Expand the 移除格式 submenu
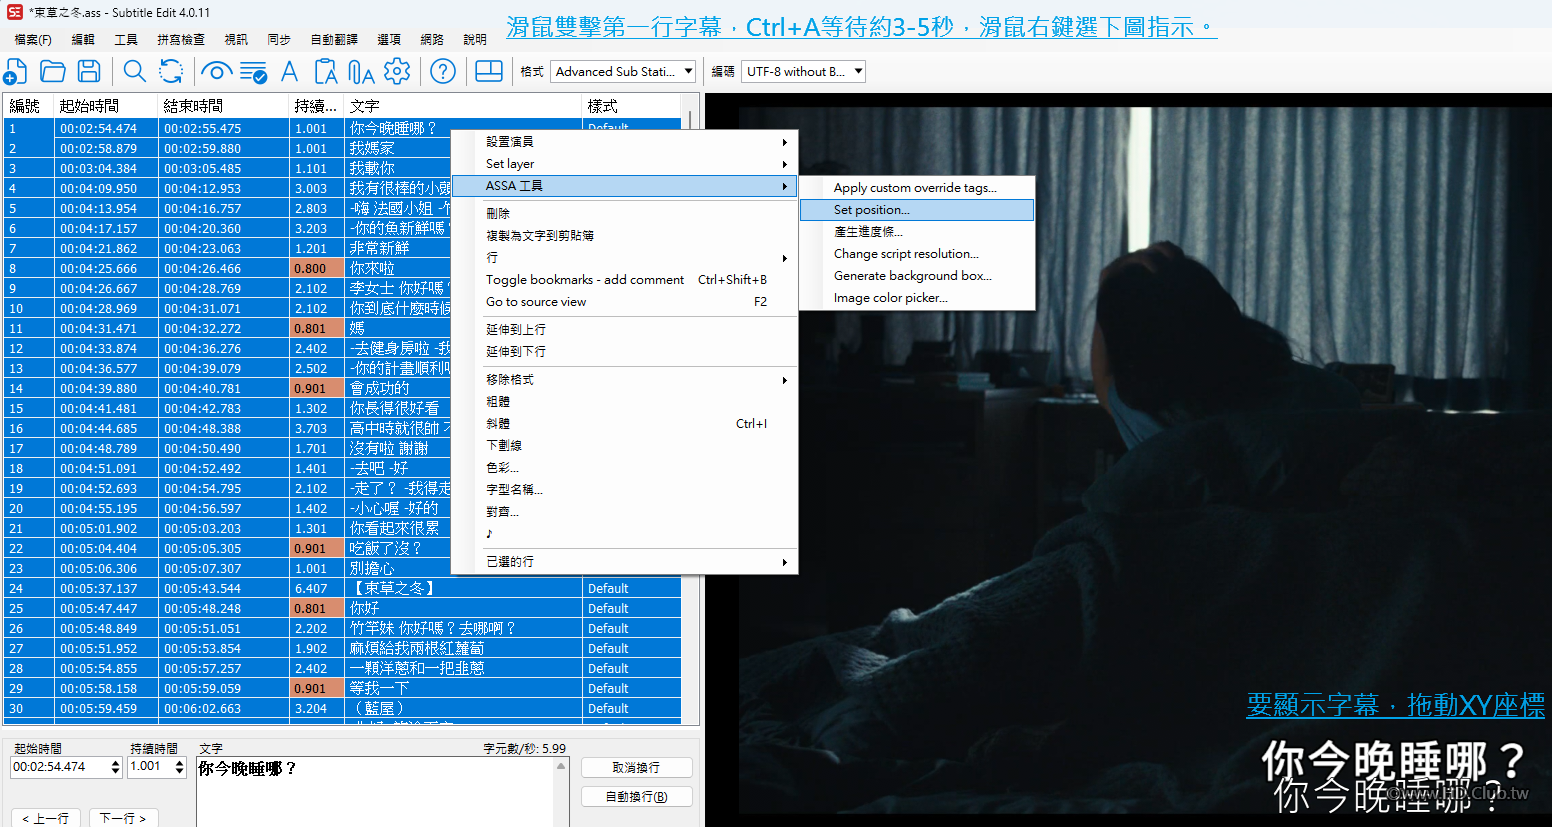The height and width of the screenshot is (827, 1552). (625, 380)
